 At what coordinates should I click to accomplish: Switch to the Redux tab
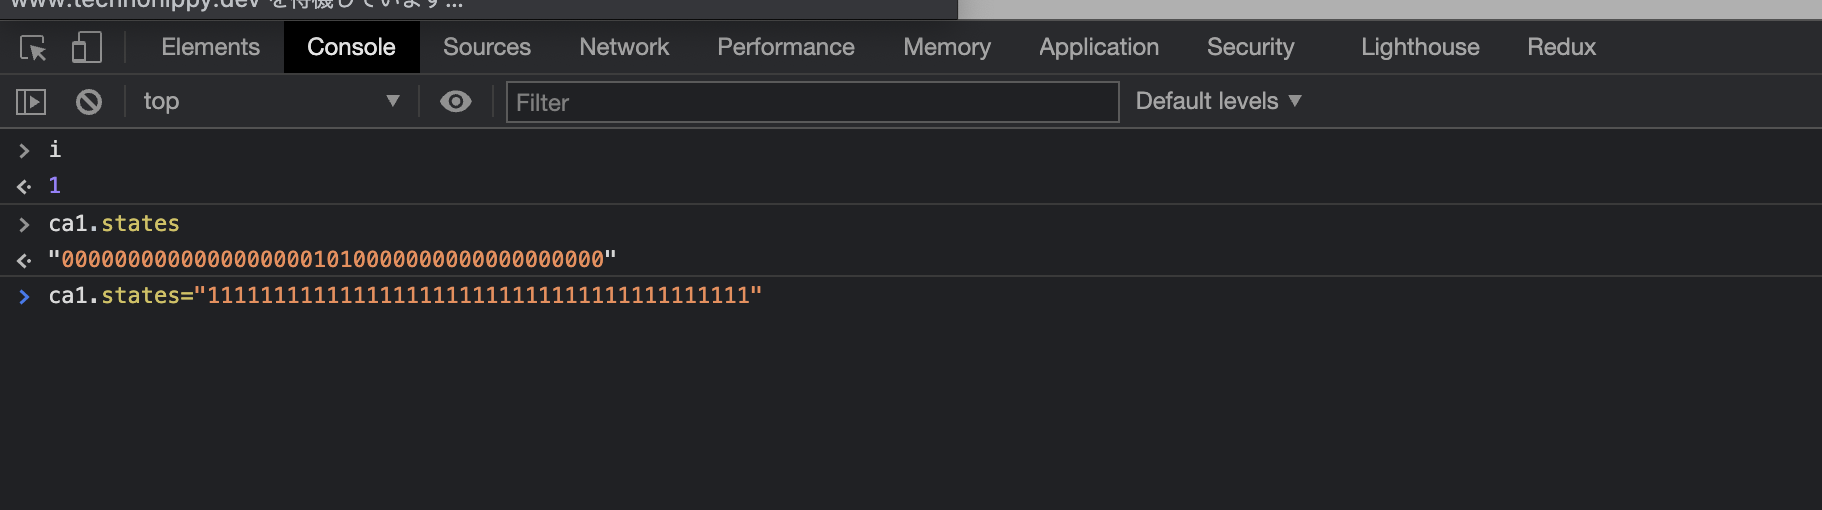point(1561,47)
